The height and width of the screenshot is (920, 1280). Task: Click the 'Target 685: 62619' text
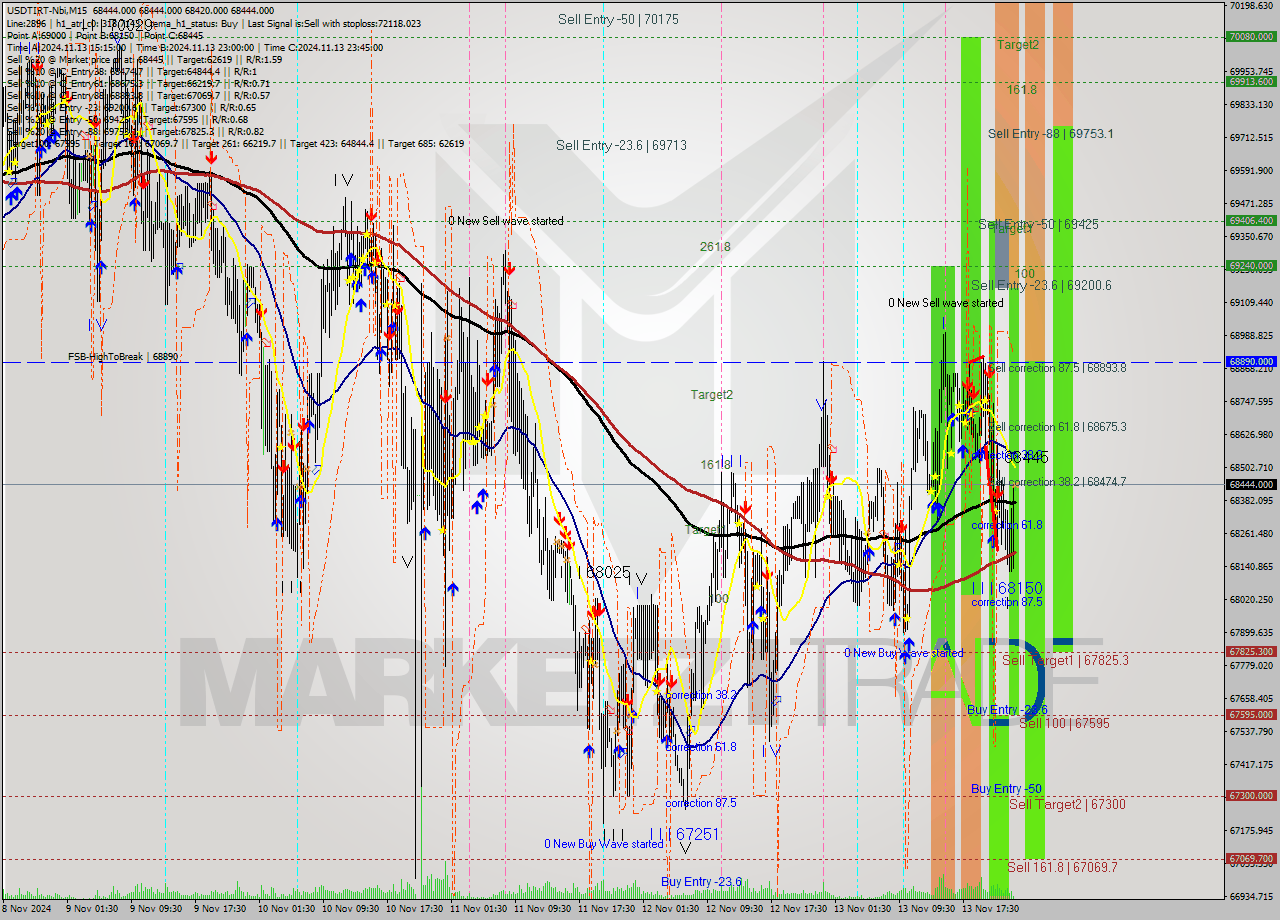click(x=426, y=143)
